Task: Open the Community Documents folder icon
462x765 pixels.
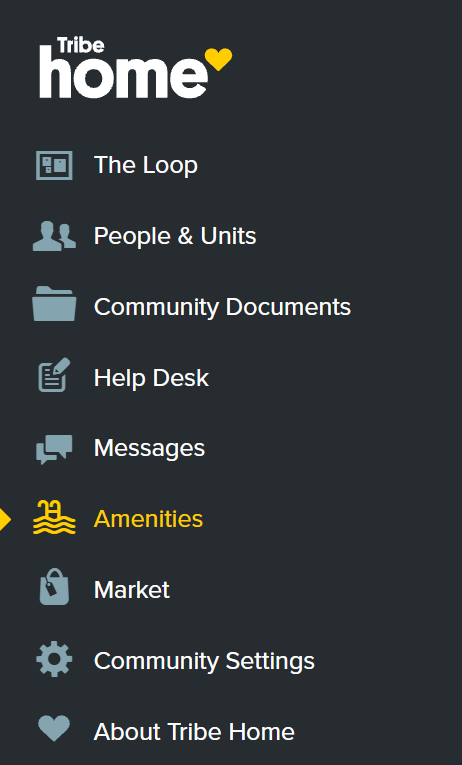Action: pyautogui.click(x=54, y=303)
